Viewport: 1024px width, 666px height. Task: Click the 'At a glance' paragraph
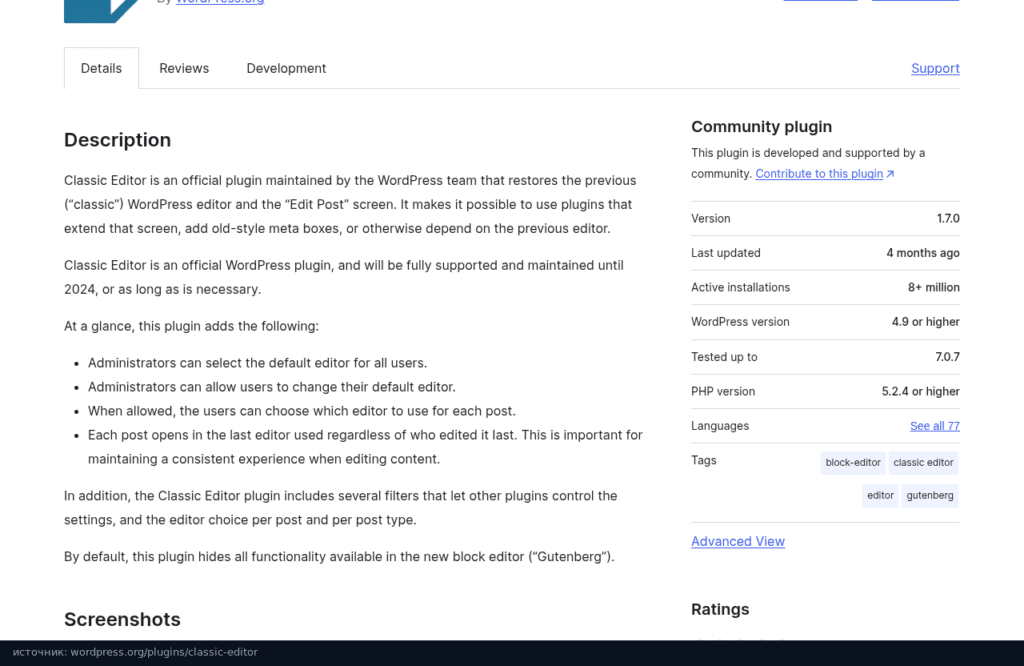tap(191, 326)
